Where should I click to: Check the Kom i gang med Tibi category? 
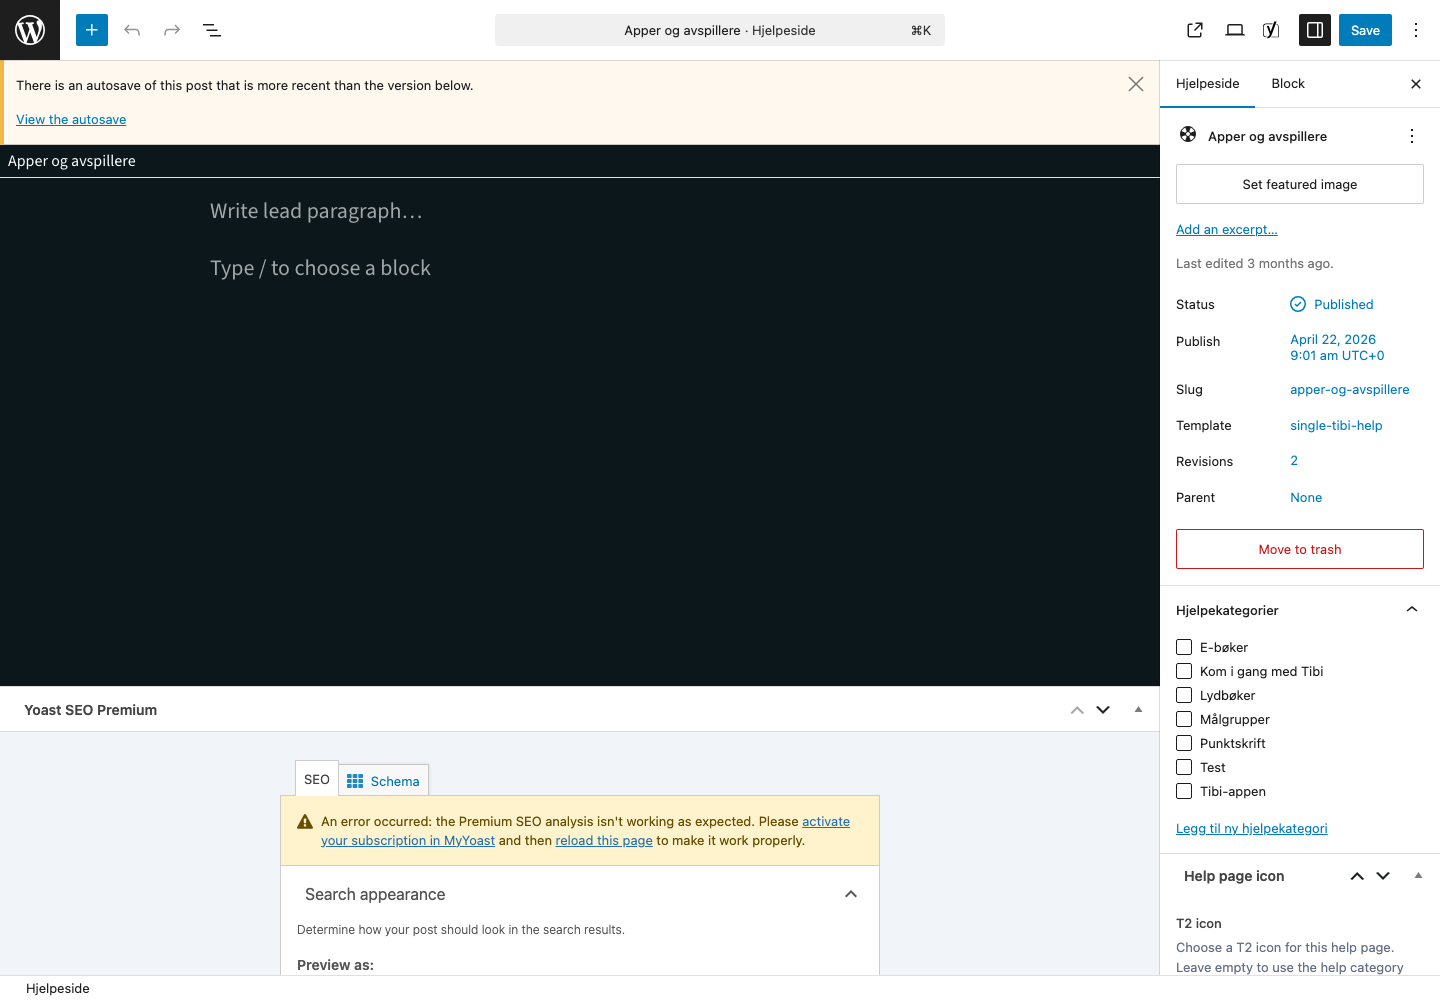(1184, 671)
